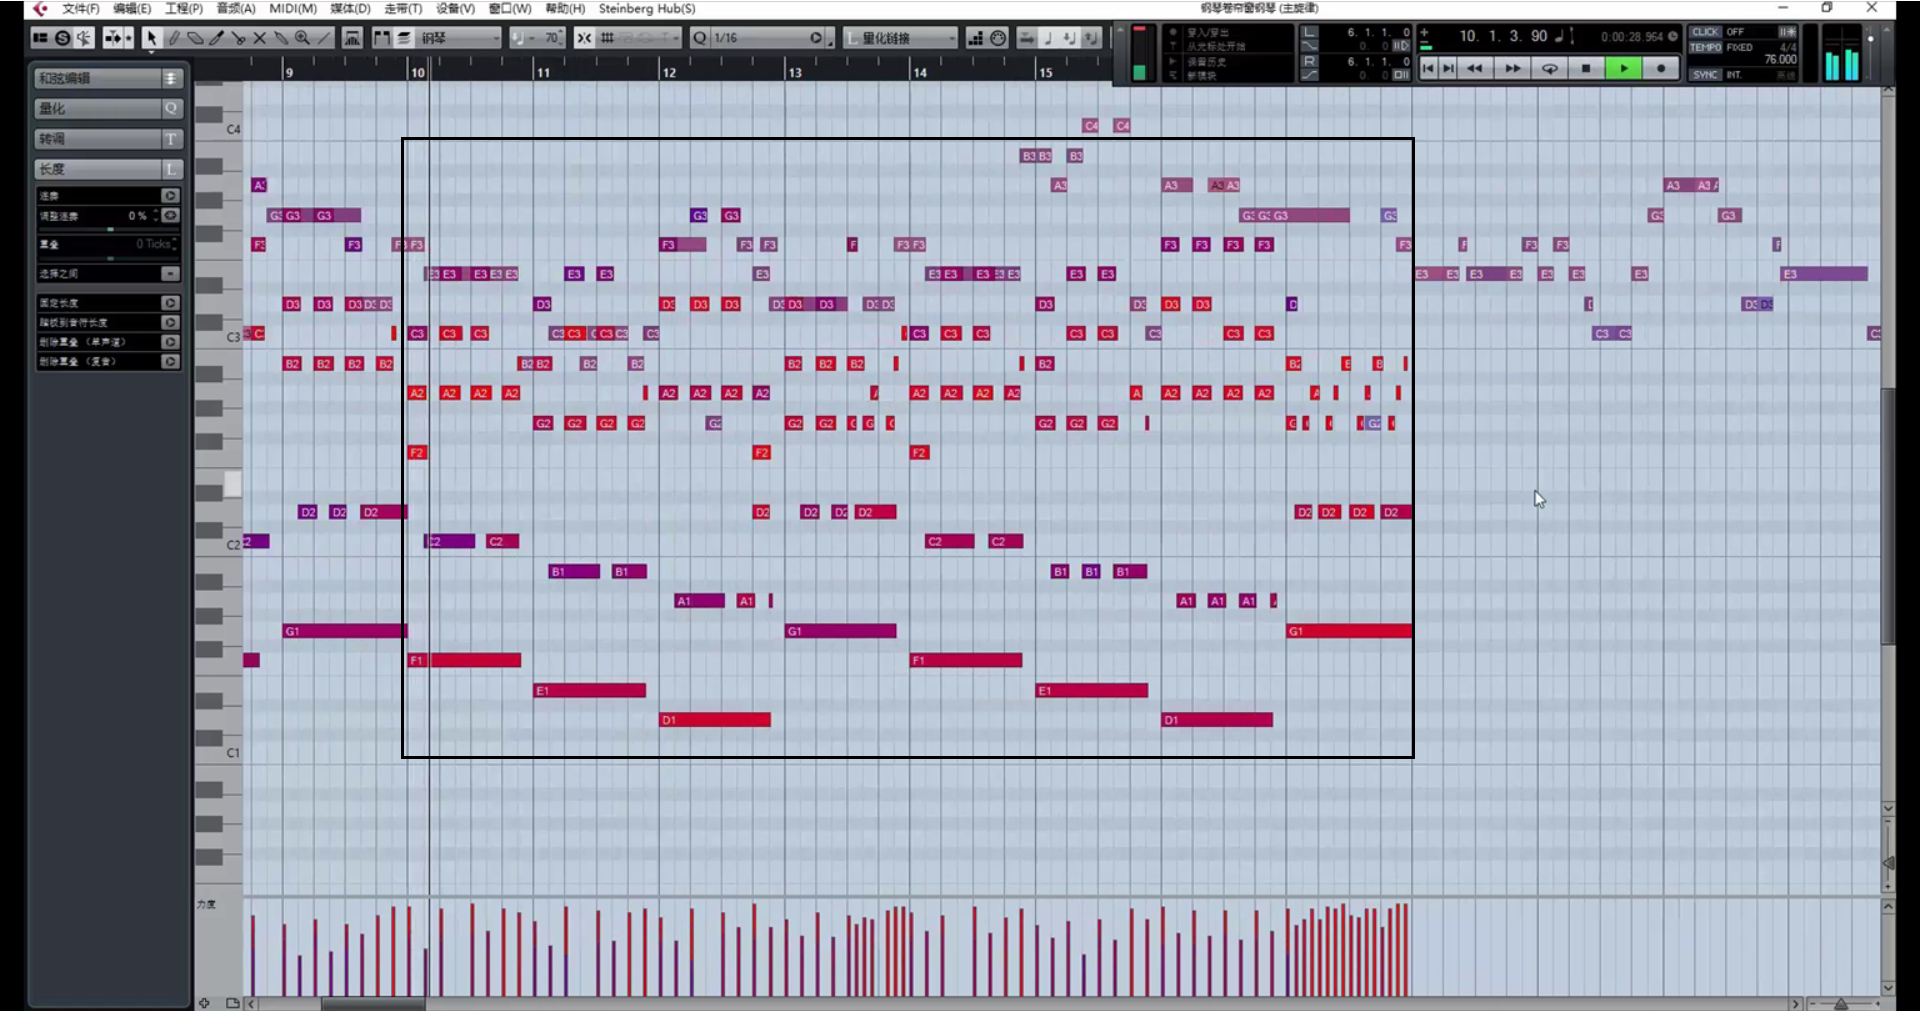
Task: Toggle SYNC external sync button
Action: (x=1705, y=74)
